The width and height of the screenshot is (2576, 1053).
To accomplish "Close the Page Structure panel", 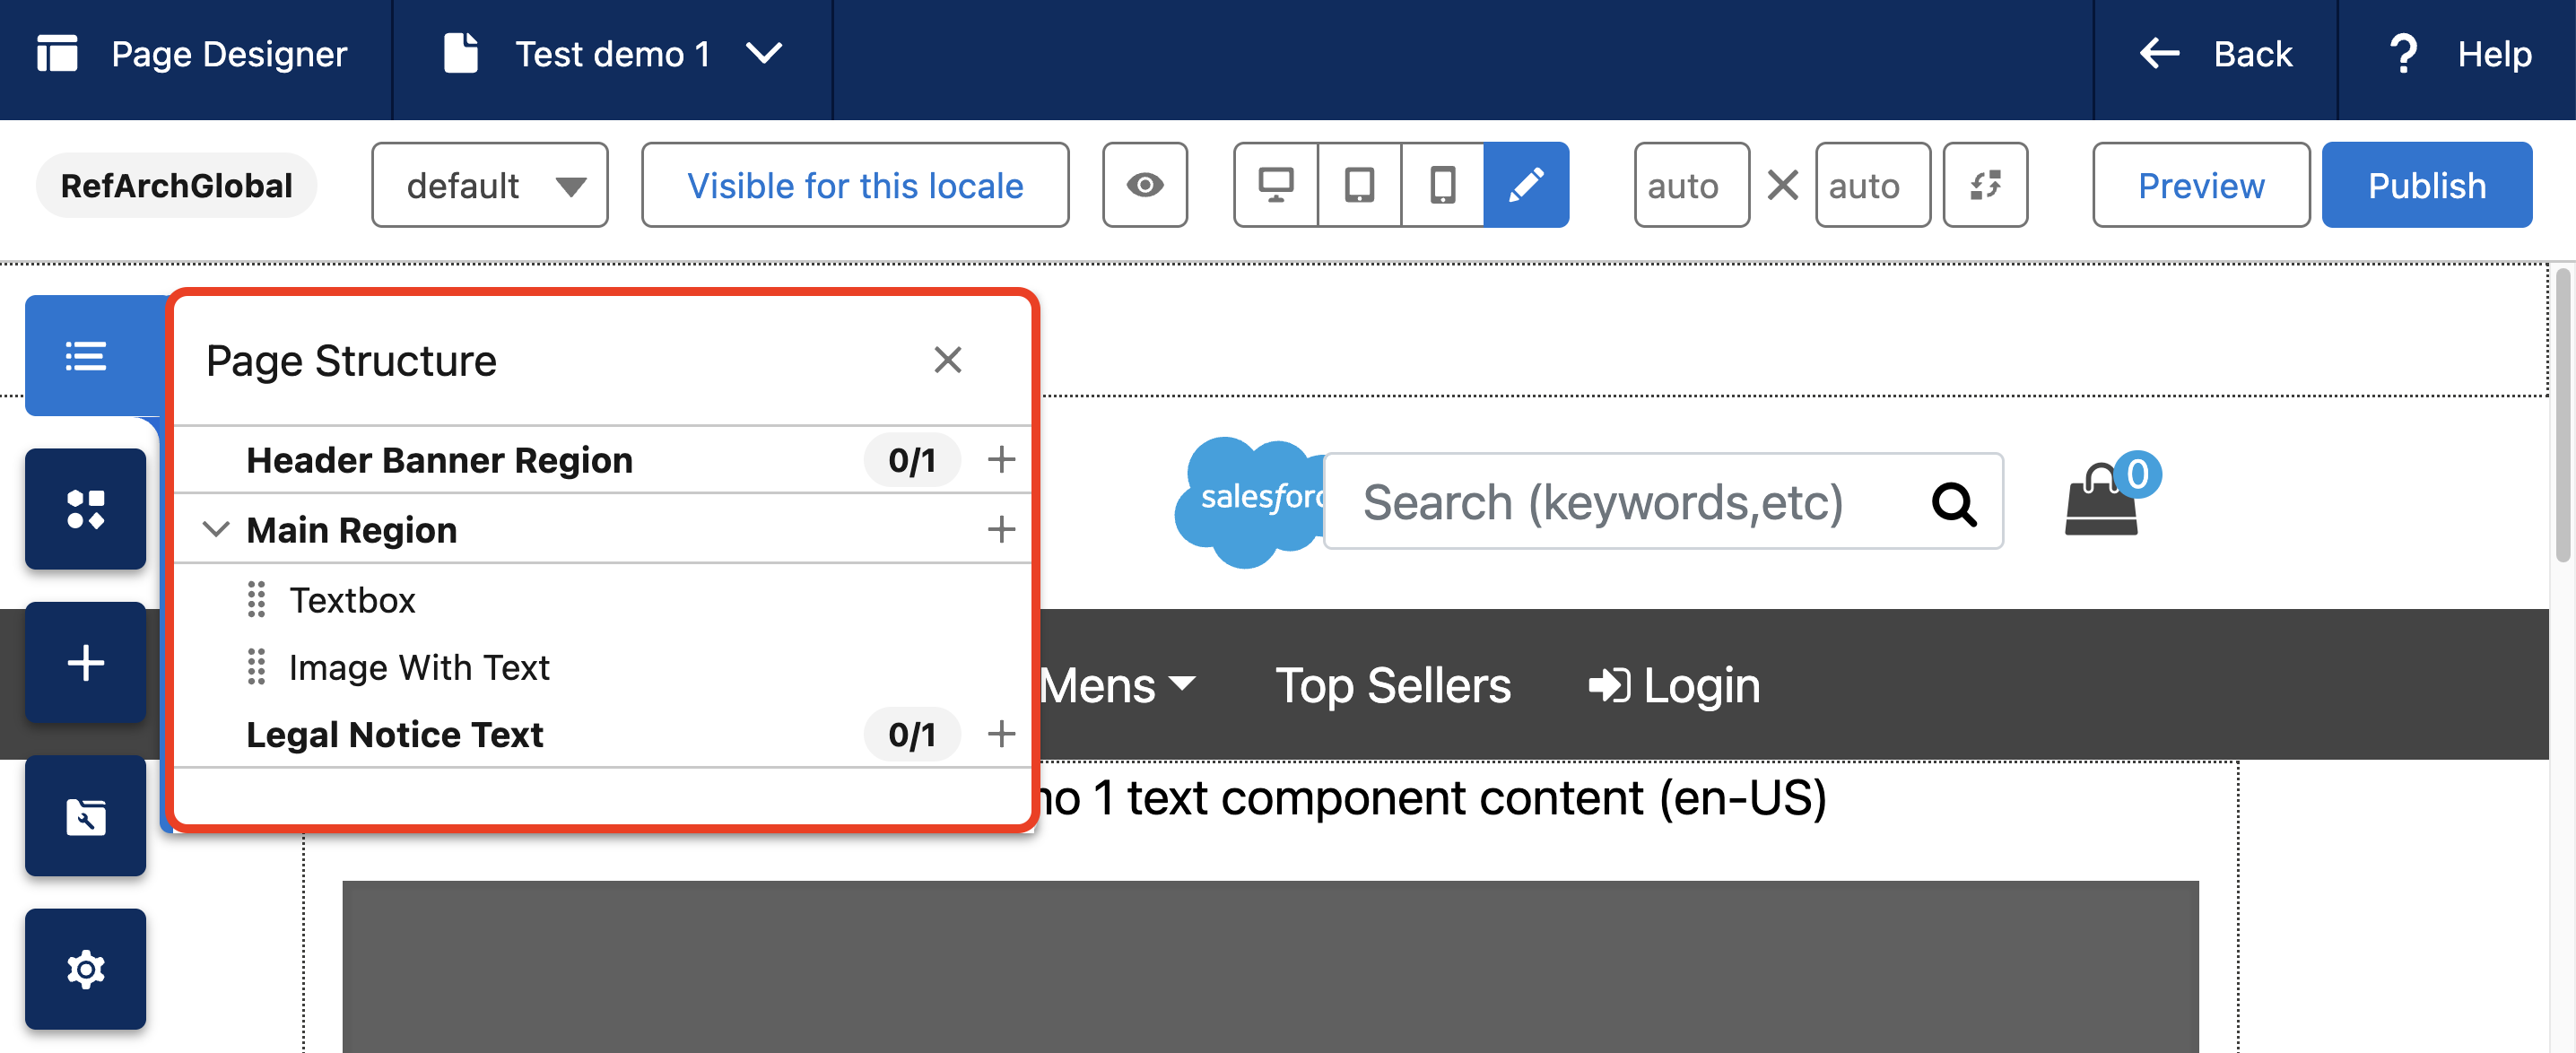I will tap(947, 360).
